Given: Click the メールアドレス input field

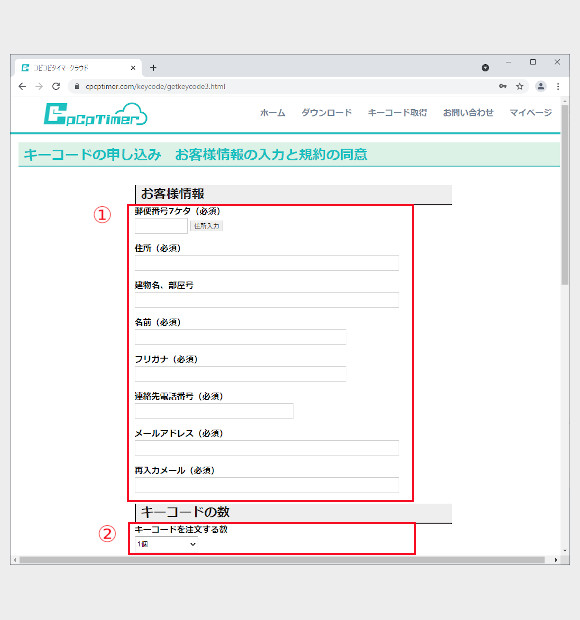Looking at the screenshot, I should click(266, 448).
